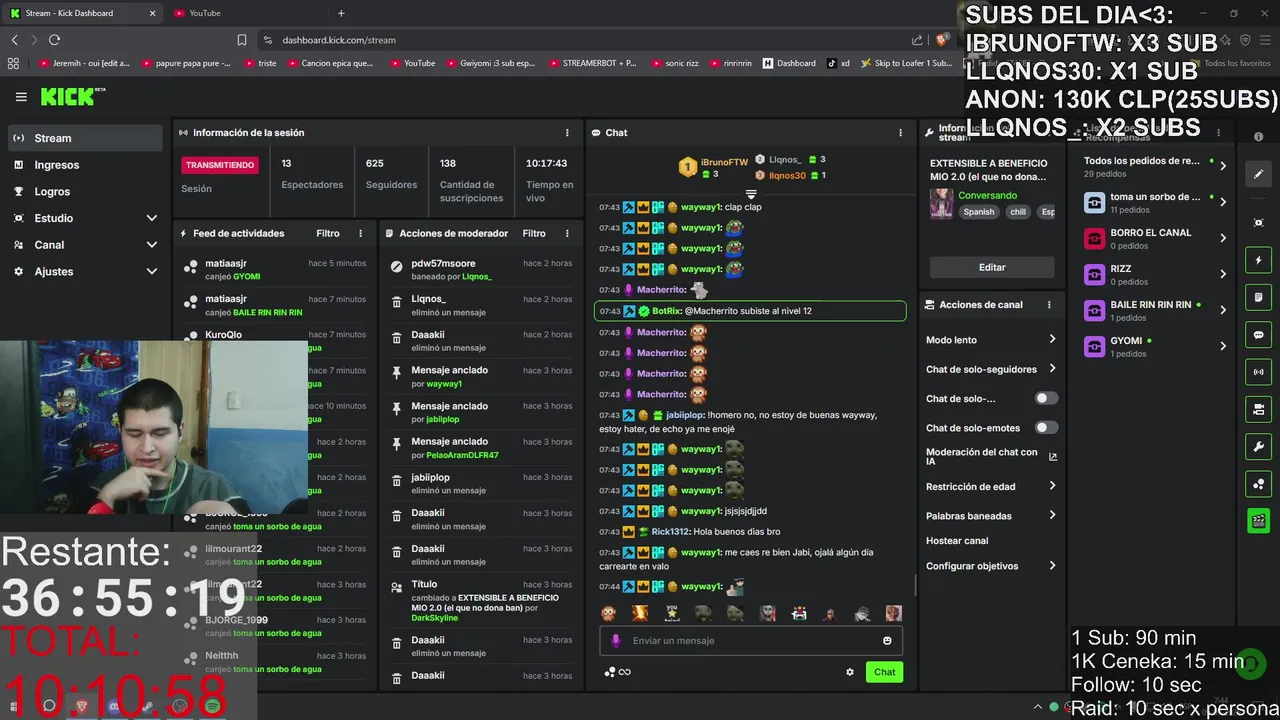
Task: Open the GYOMI reward requests
Action: click(x=1156, y=346)
